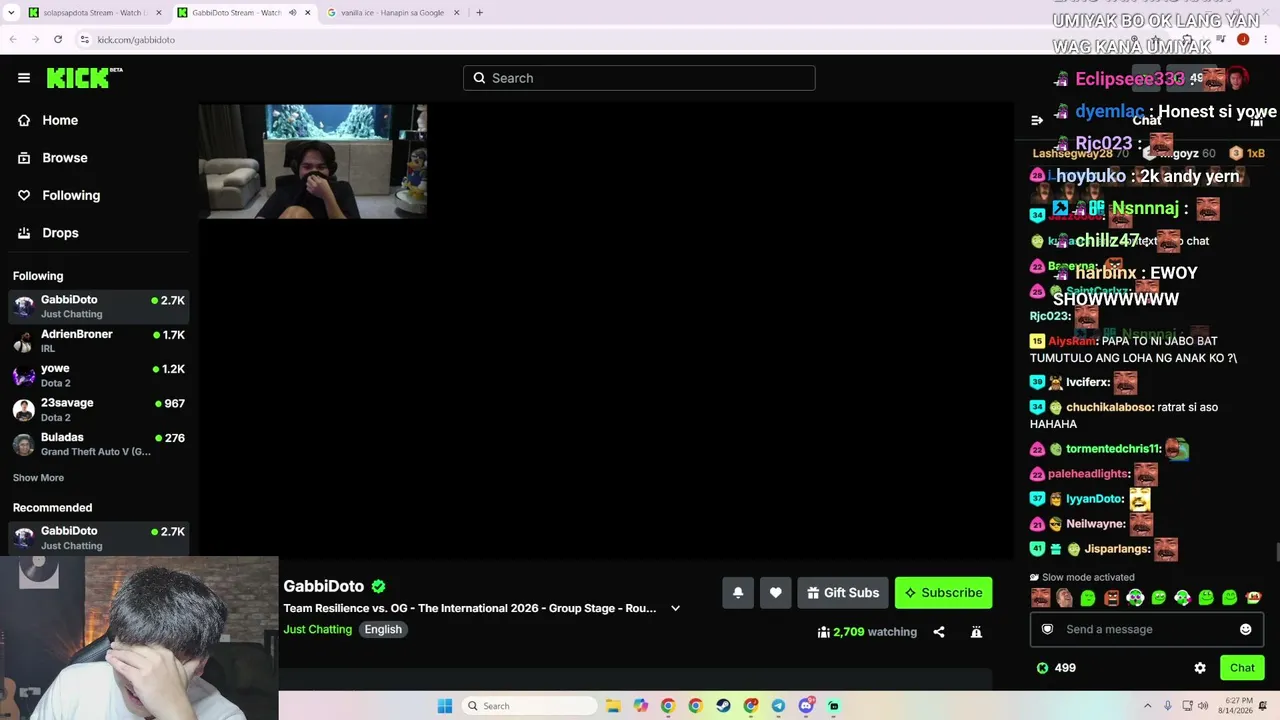Toggle the follow heart button

click(x=775, y=593)
